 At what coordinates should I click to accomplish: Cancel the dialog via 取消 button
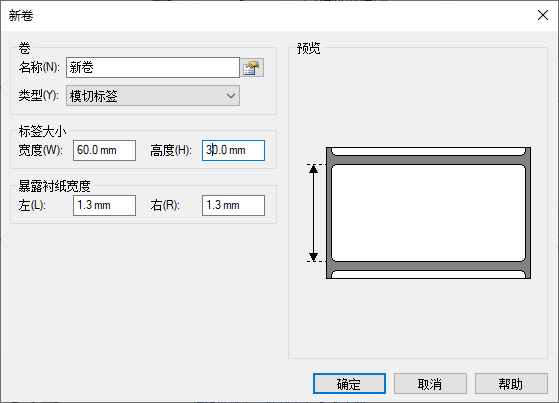click(x=430, y=384)
